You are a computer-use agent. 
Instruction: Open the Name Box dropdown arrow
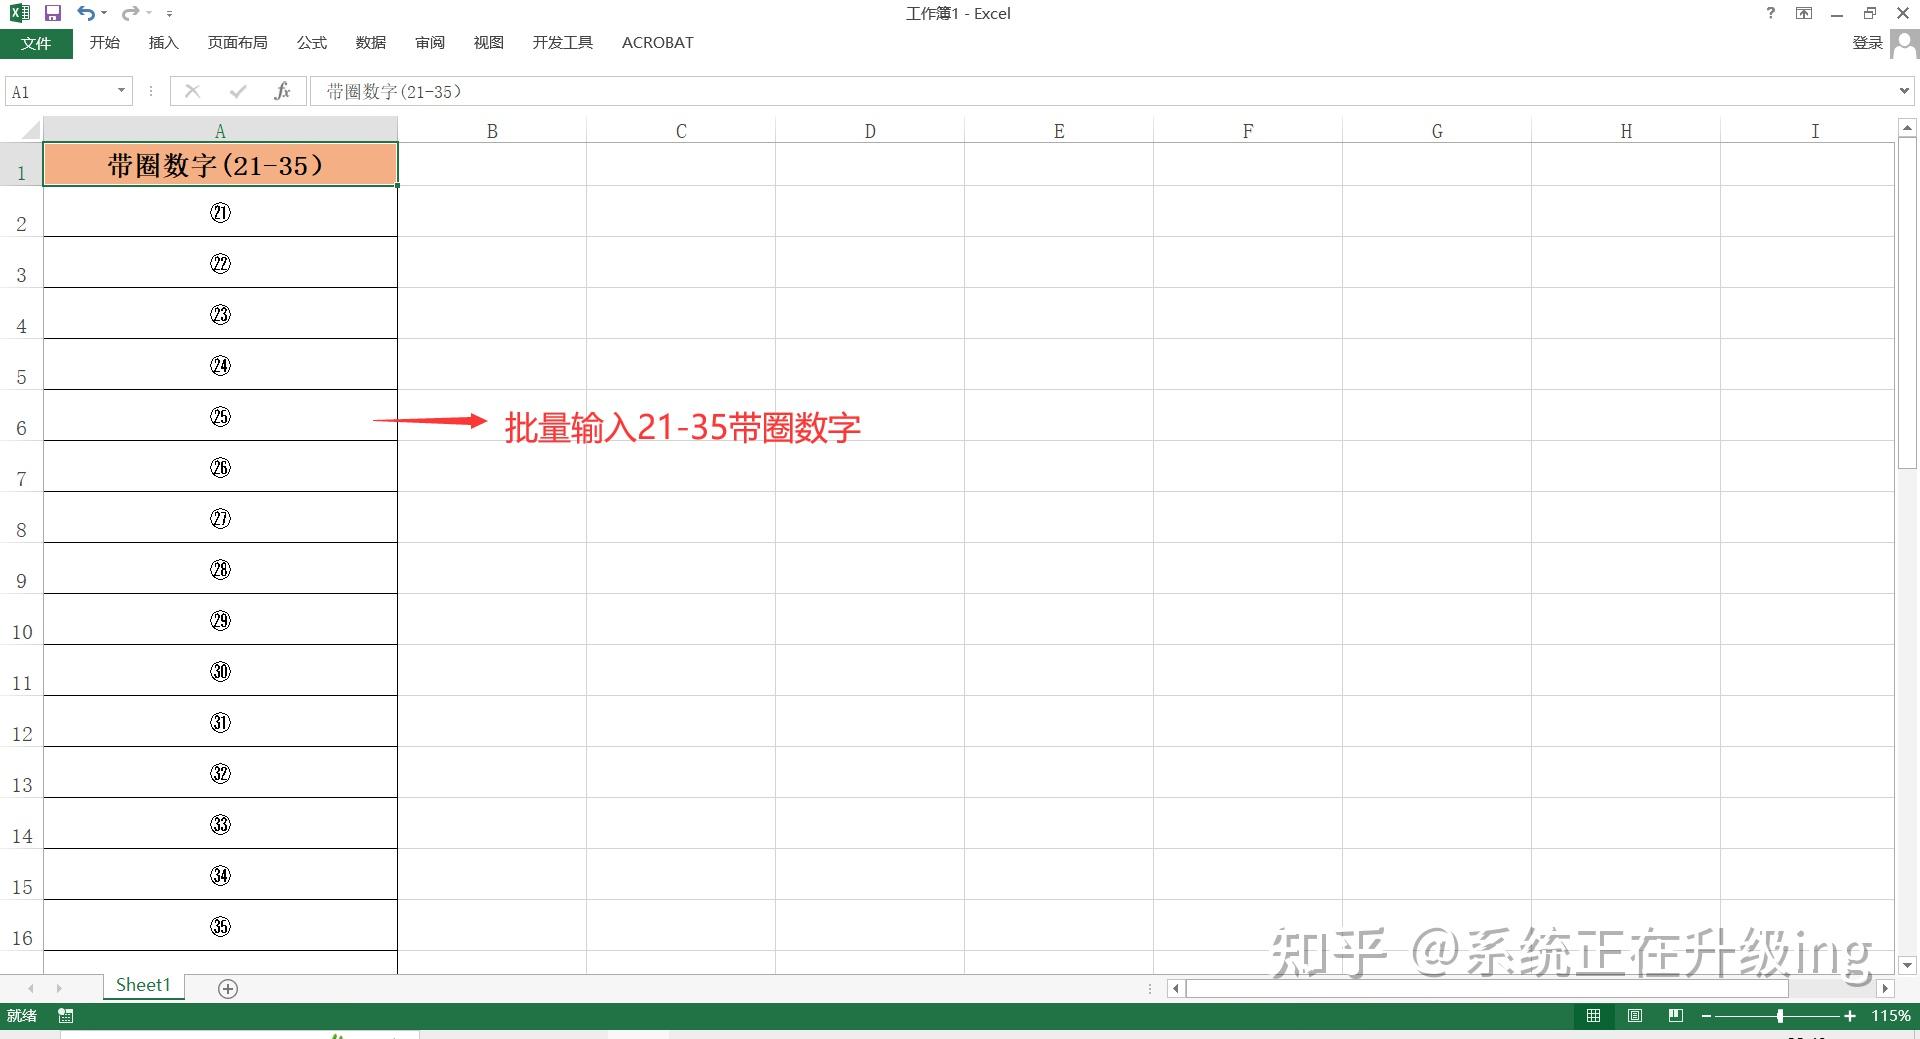tap(122, 91)
